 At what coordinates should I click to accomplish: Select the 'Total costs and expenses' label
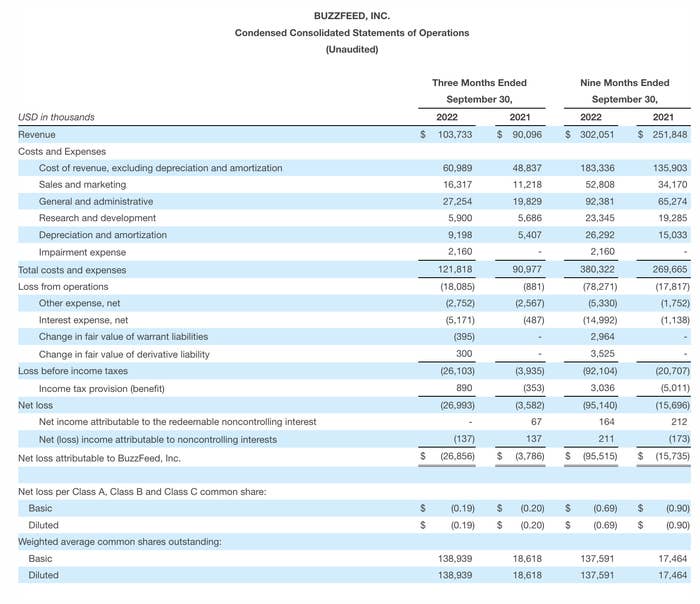(72, 270)
